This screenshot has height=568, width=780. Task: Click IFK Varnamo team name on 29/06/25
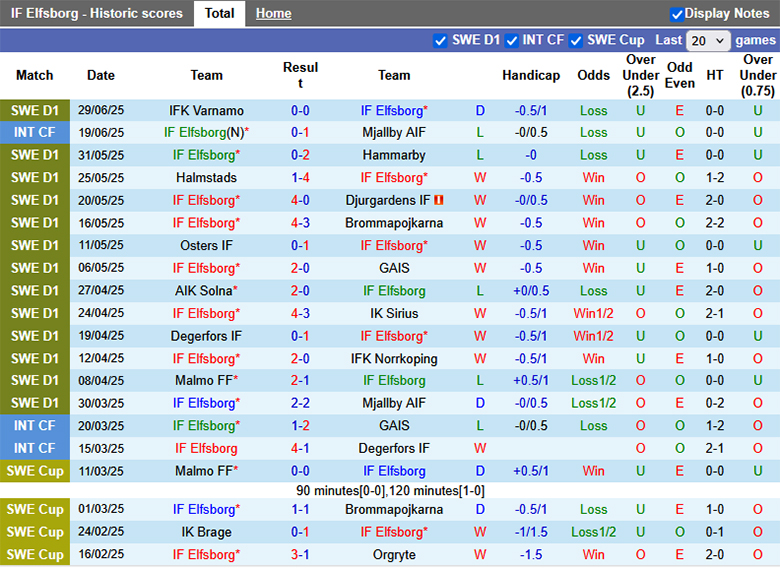(206, 110)
